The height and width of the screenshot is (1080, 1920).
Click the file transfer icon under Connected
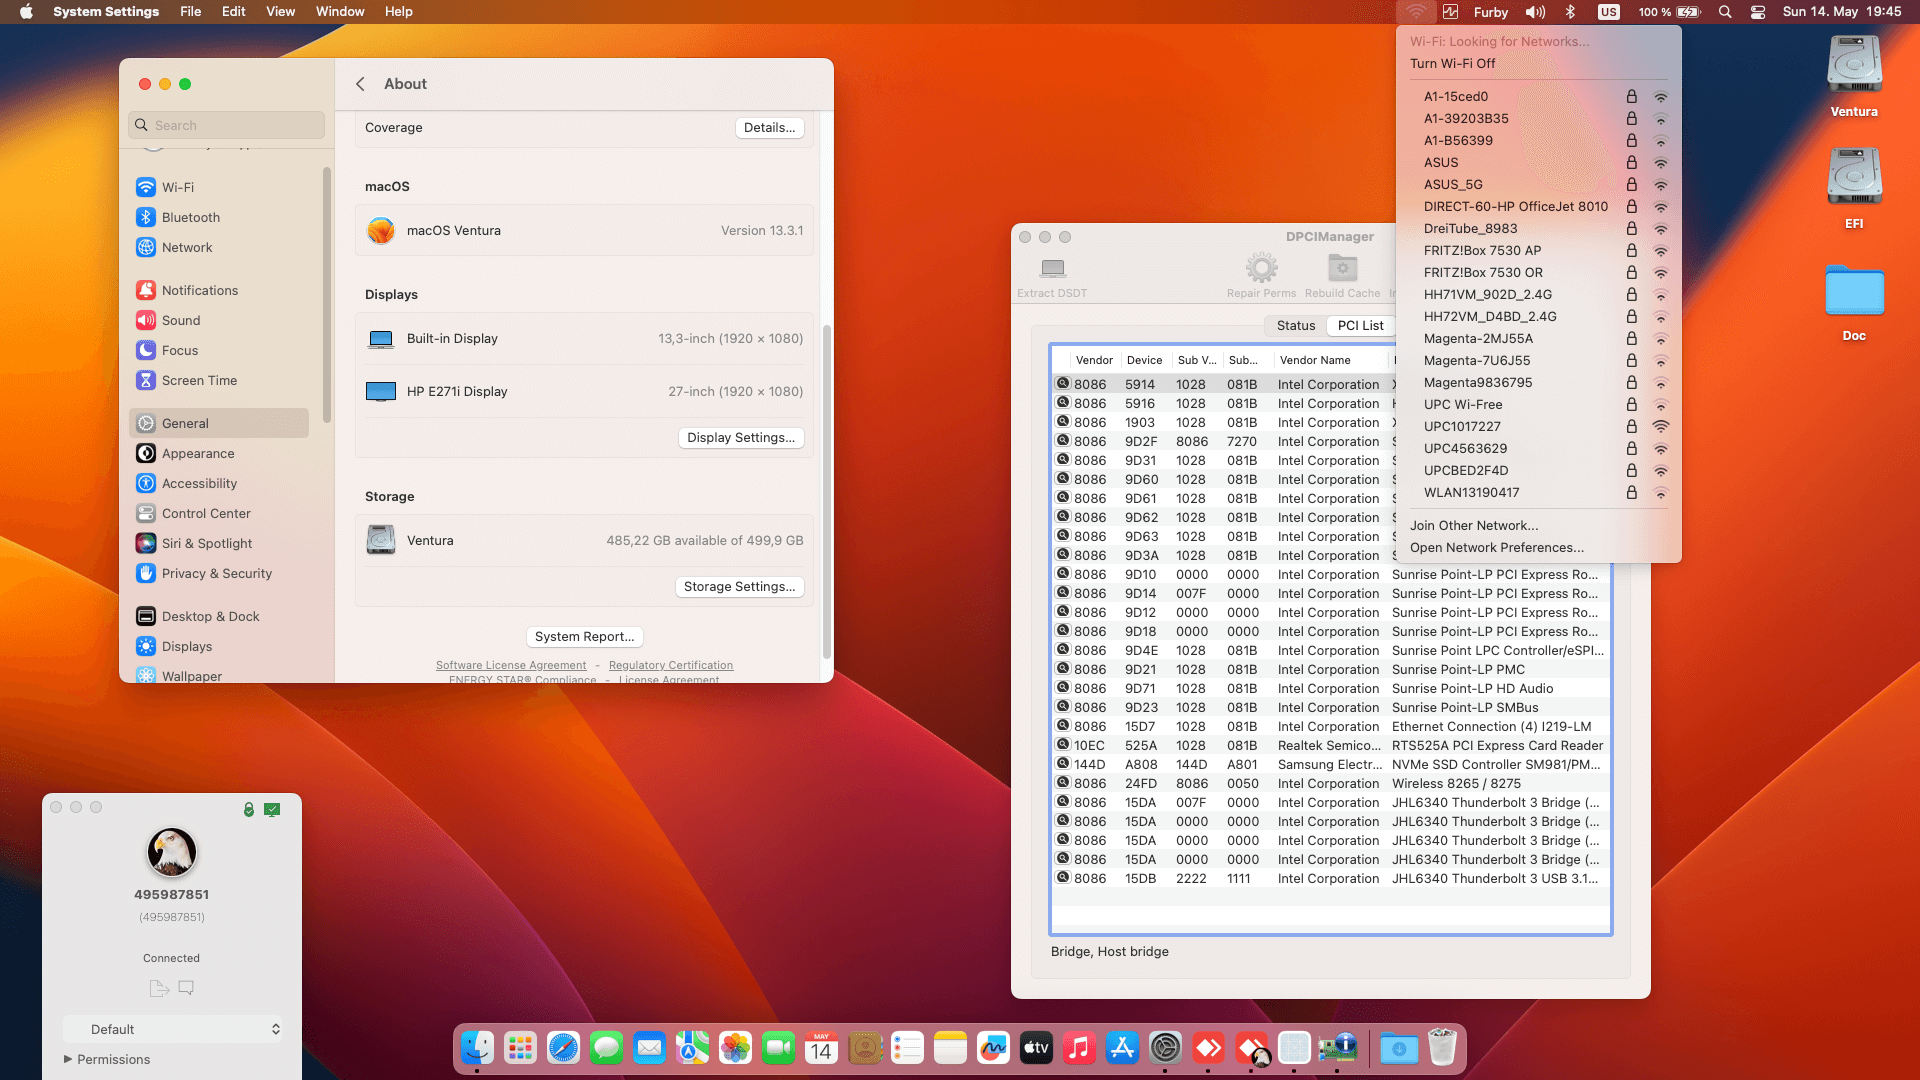point(158,988)
